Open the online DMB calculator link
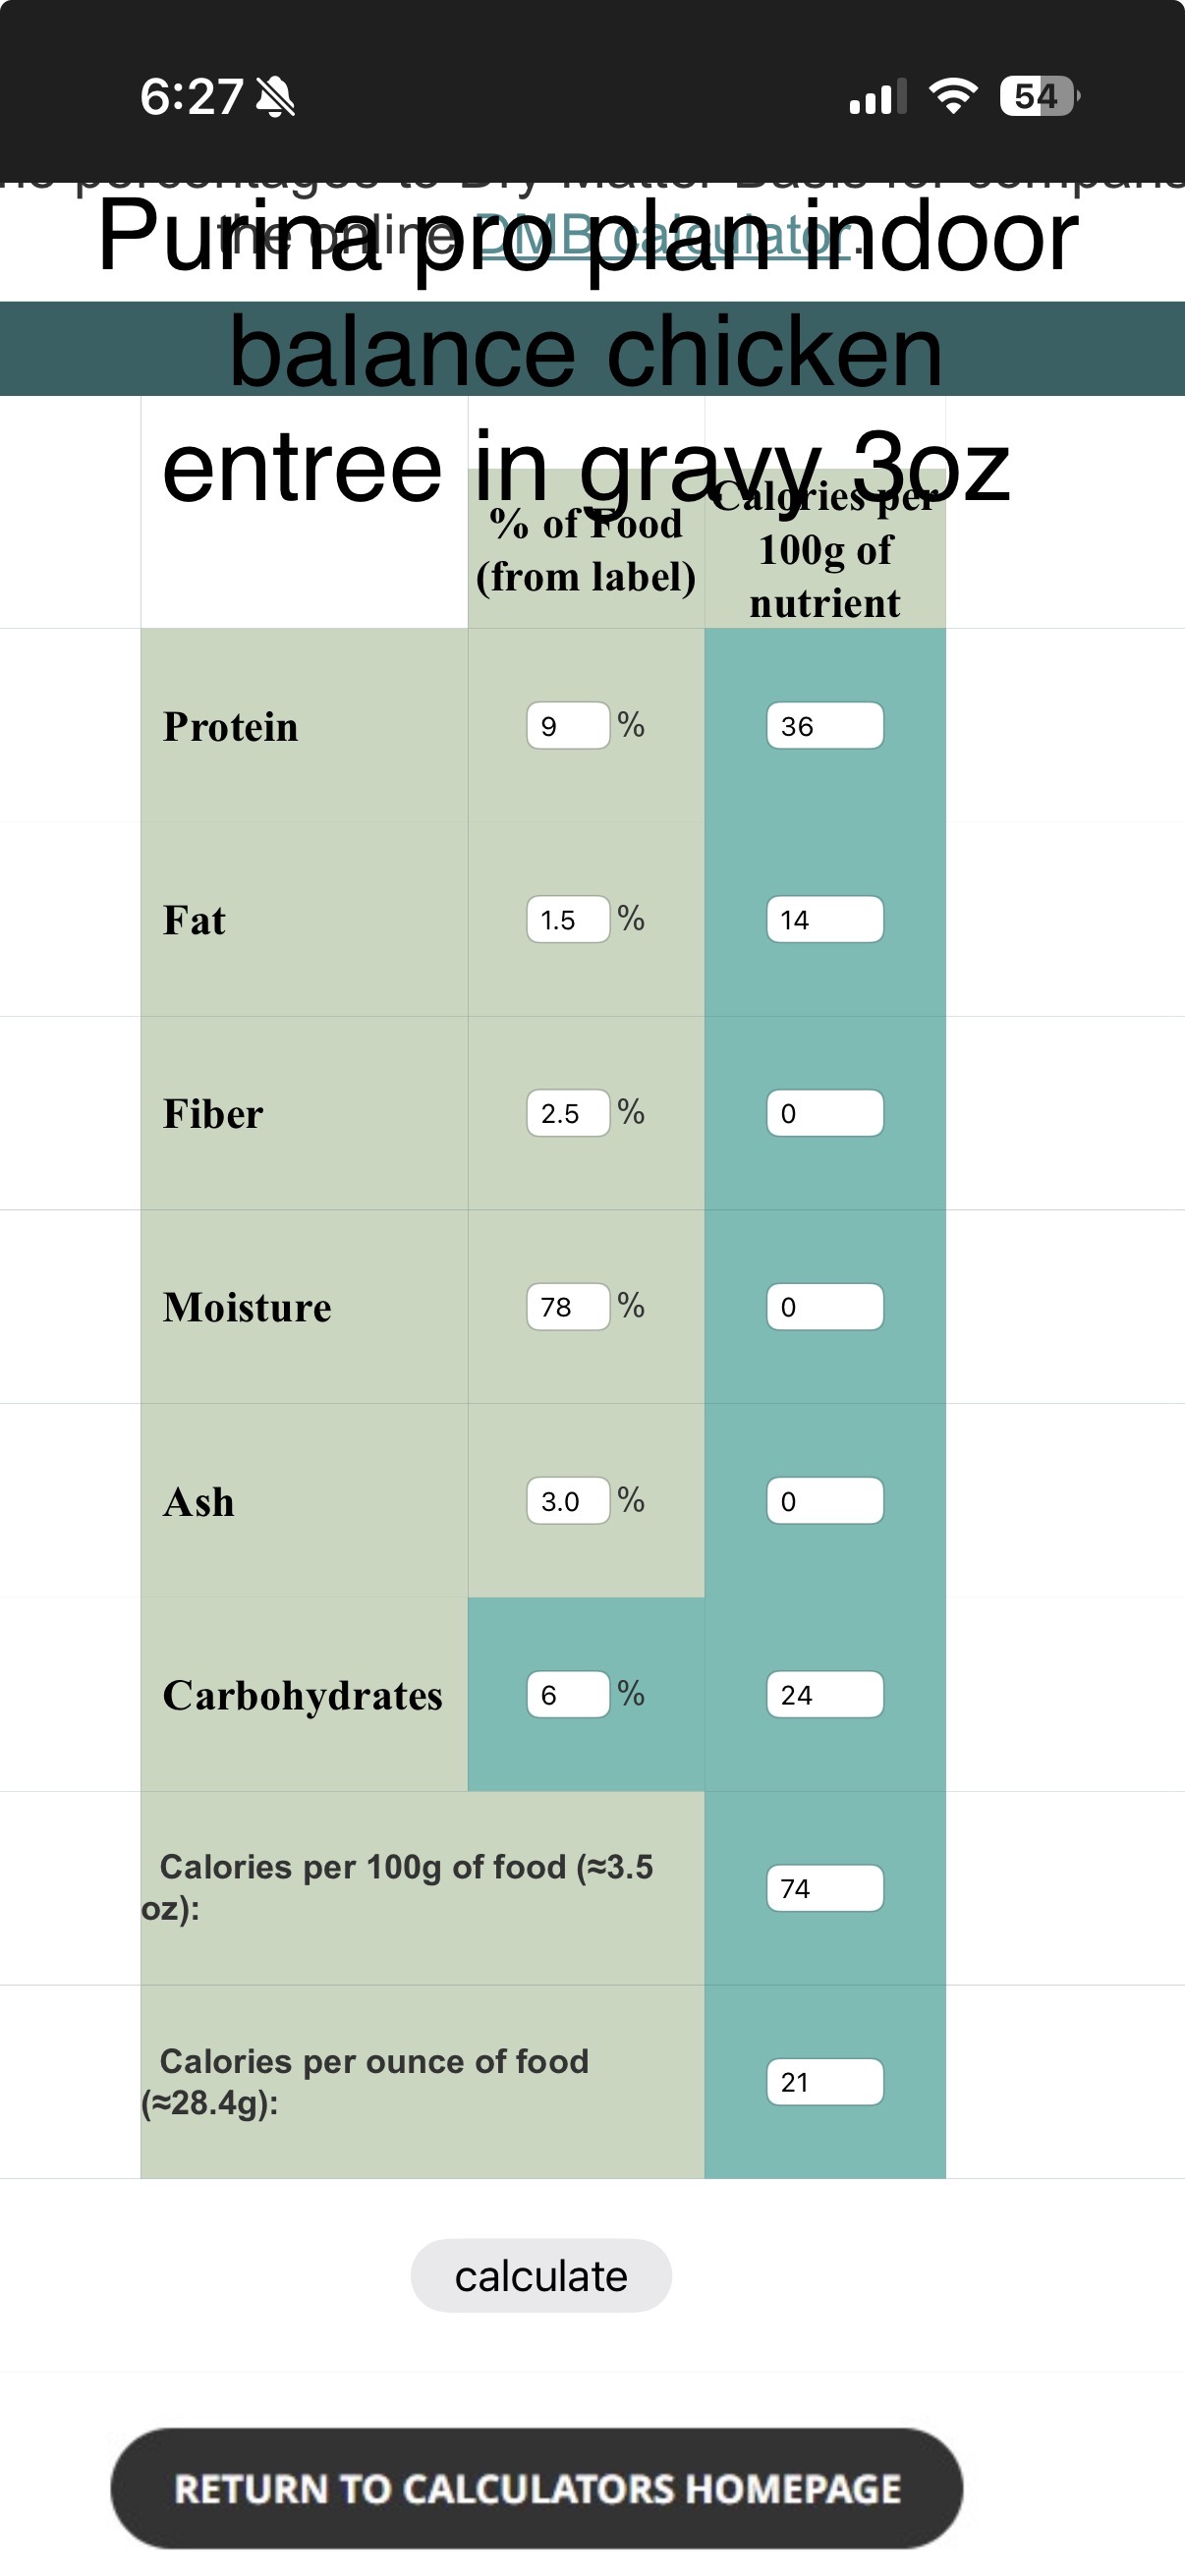This screenshot has width=1185, height=2576. point(663,237)
